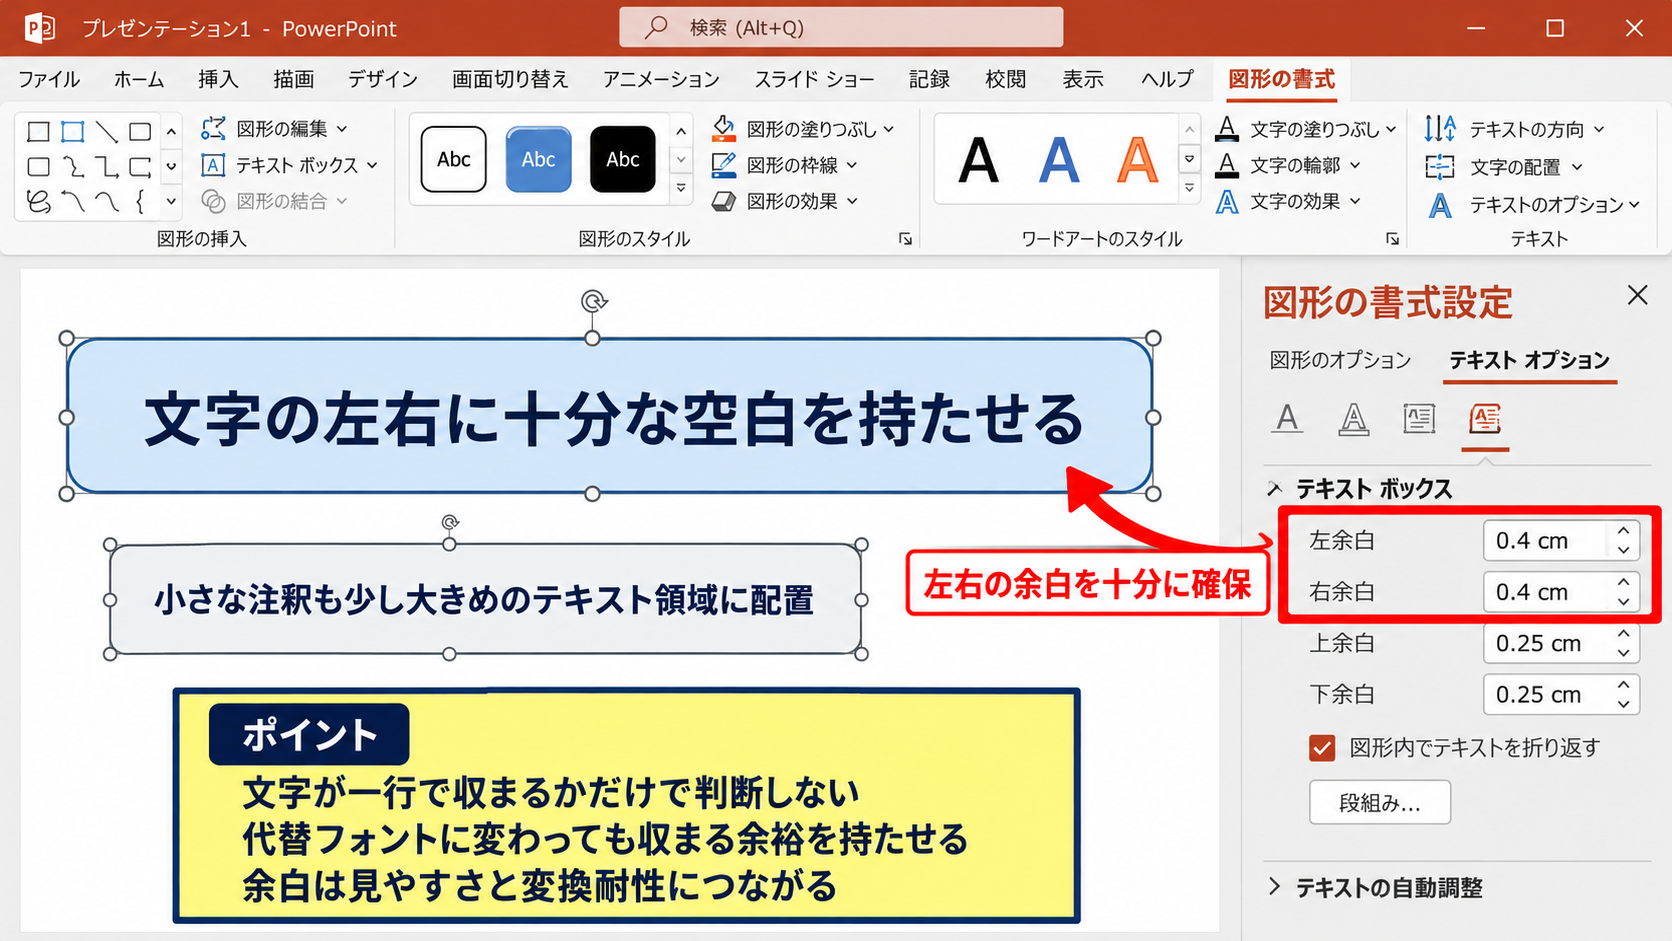The width and height of the screenshot is (1672, 941).
Task: Click the 文字の配置 alignment icon
Action: pyautogui.click(x=1440, y=166)
